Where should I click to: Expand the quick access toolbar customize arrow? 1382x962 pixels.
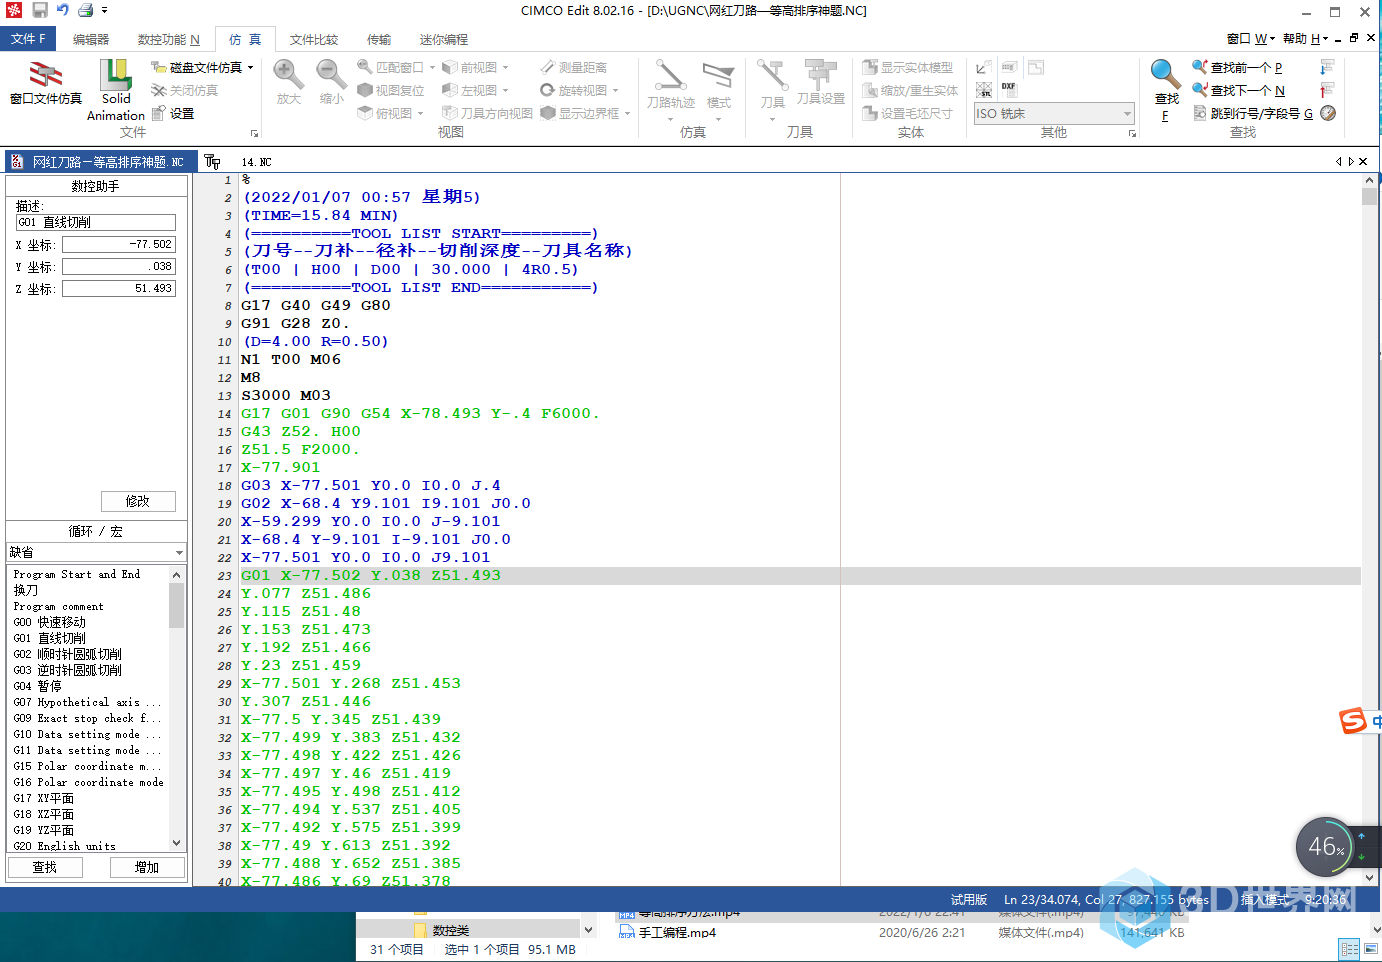coord(104,10)
